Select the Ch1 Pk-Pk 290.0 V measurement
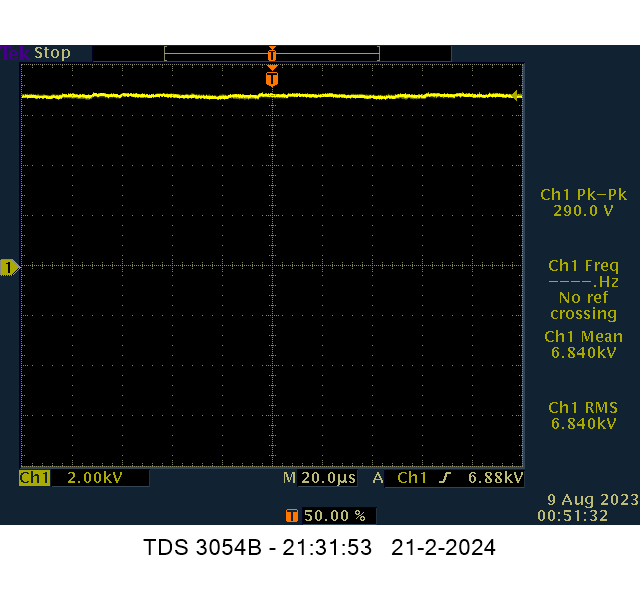 [x=583, y=203]
